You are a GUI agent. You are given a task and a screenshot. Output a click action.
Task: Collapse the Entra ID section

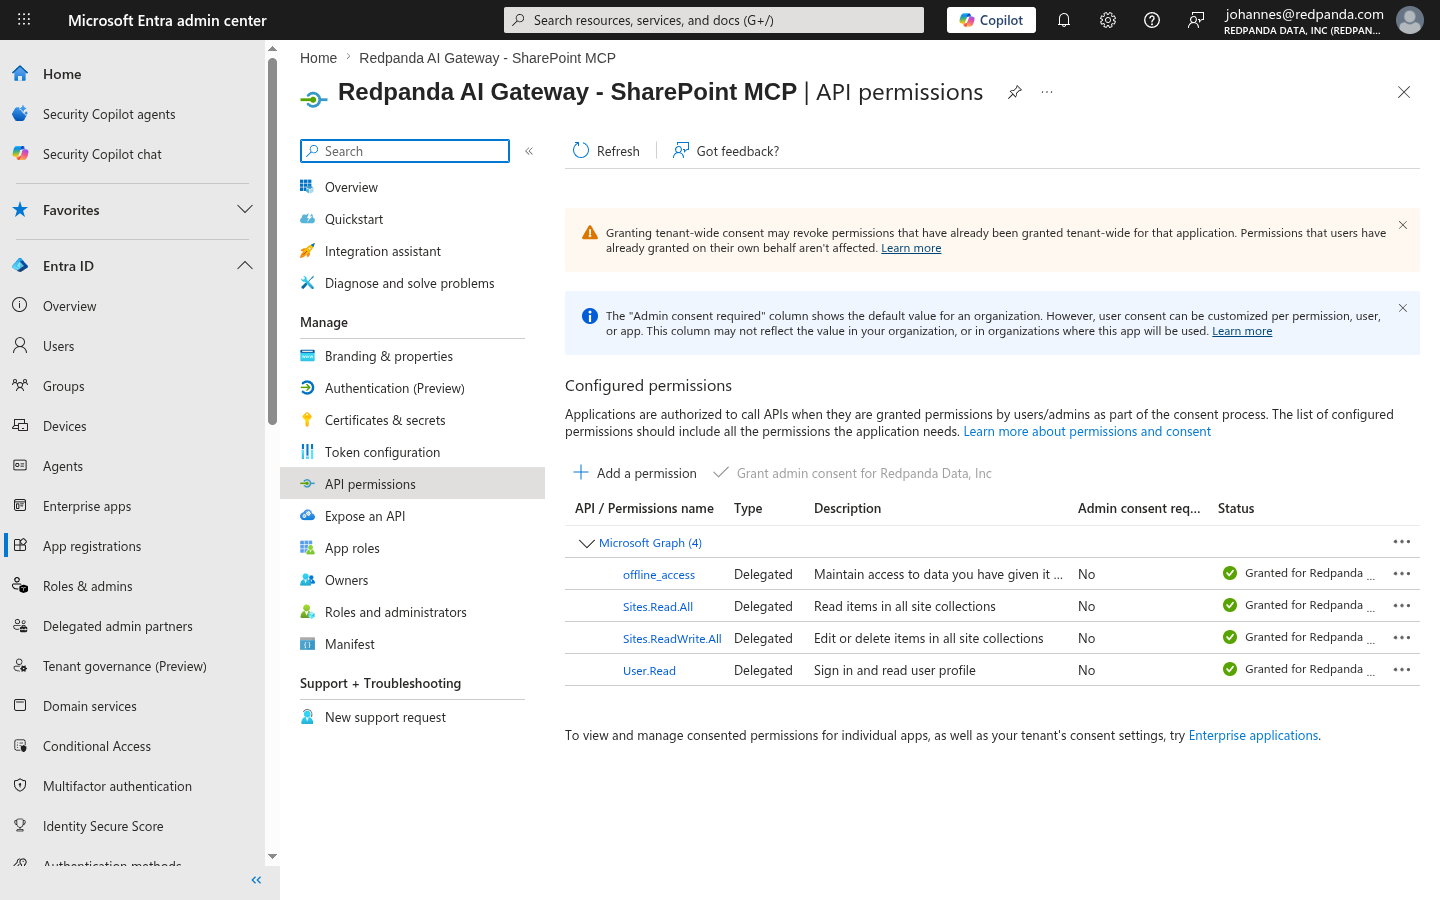pyautogui.click(x=245, y=266)
